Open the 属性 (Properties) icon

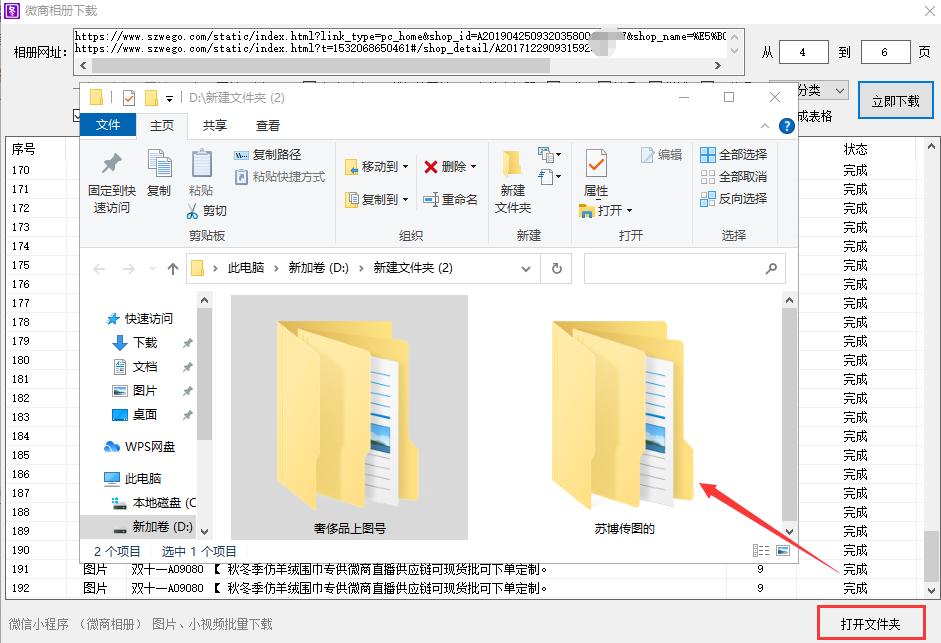coord(595,170)
